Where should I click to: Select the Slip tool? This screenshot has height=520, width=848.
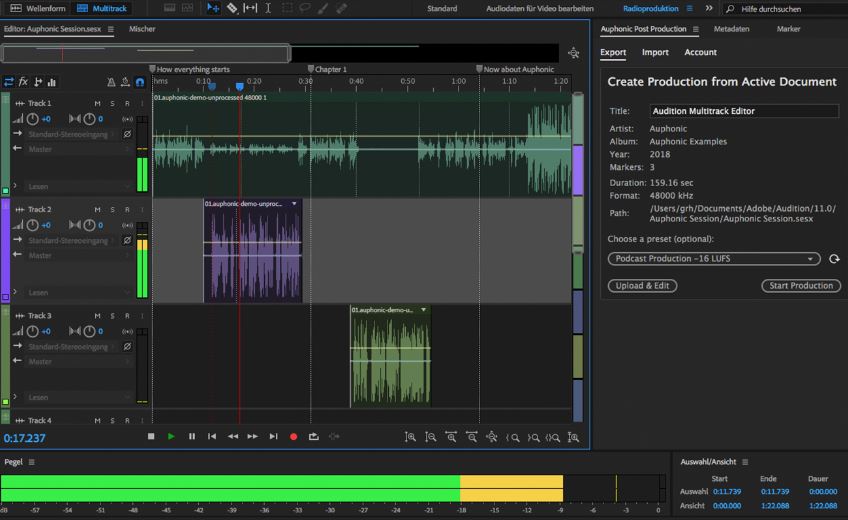point(250,8)
